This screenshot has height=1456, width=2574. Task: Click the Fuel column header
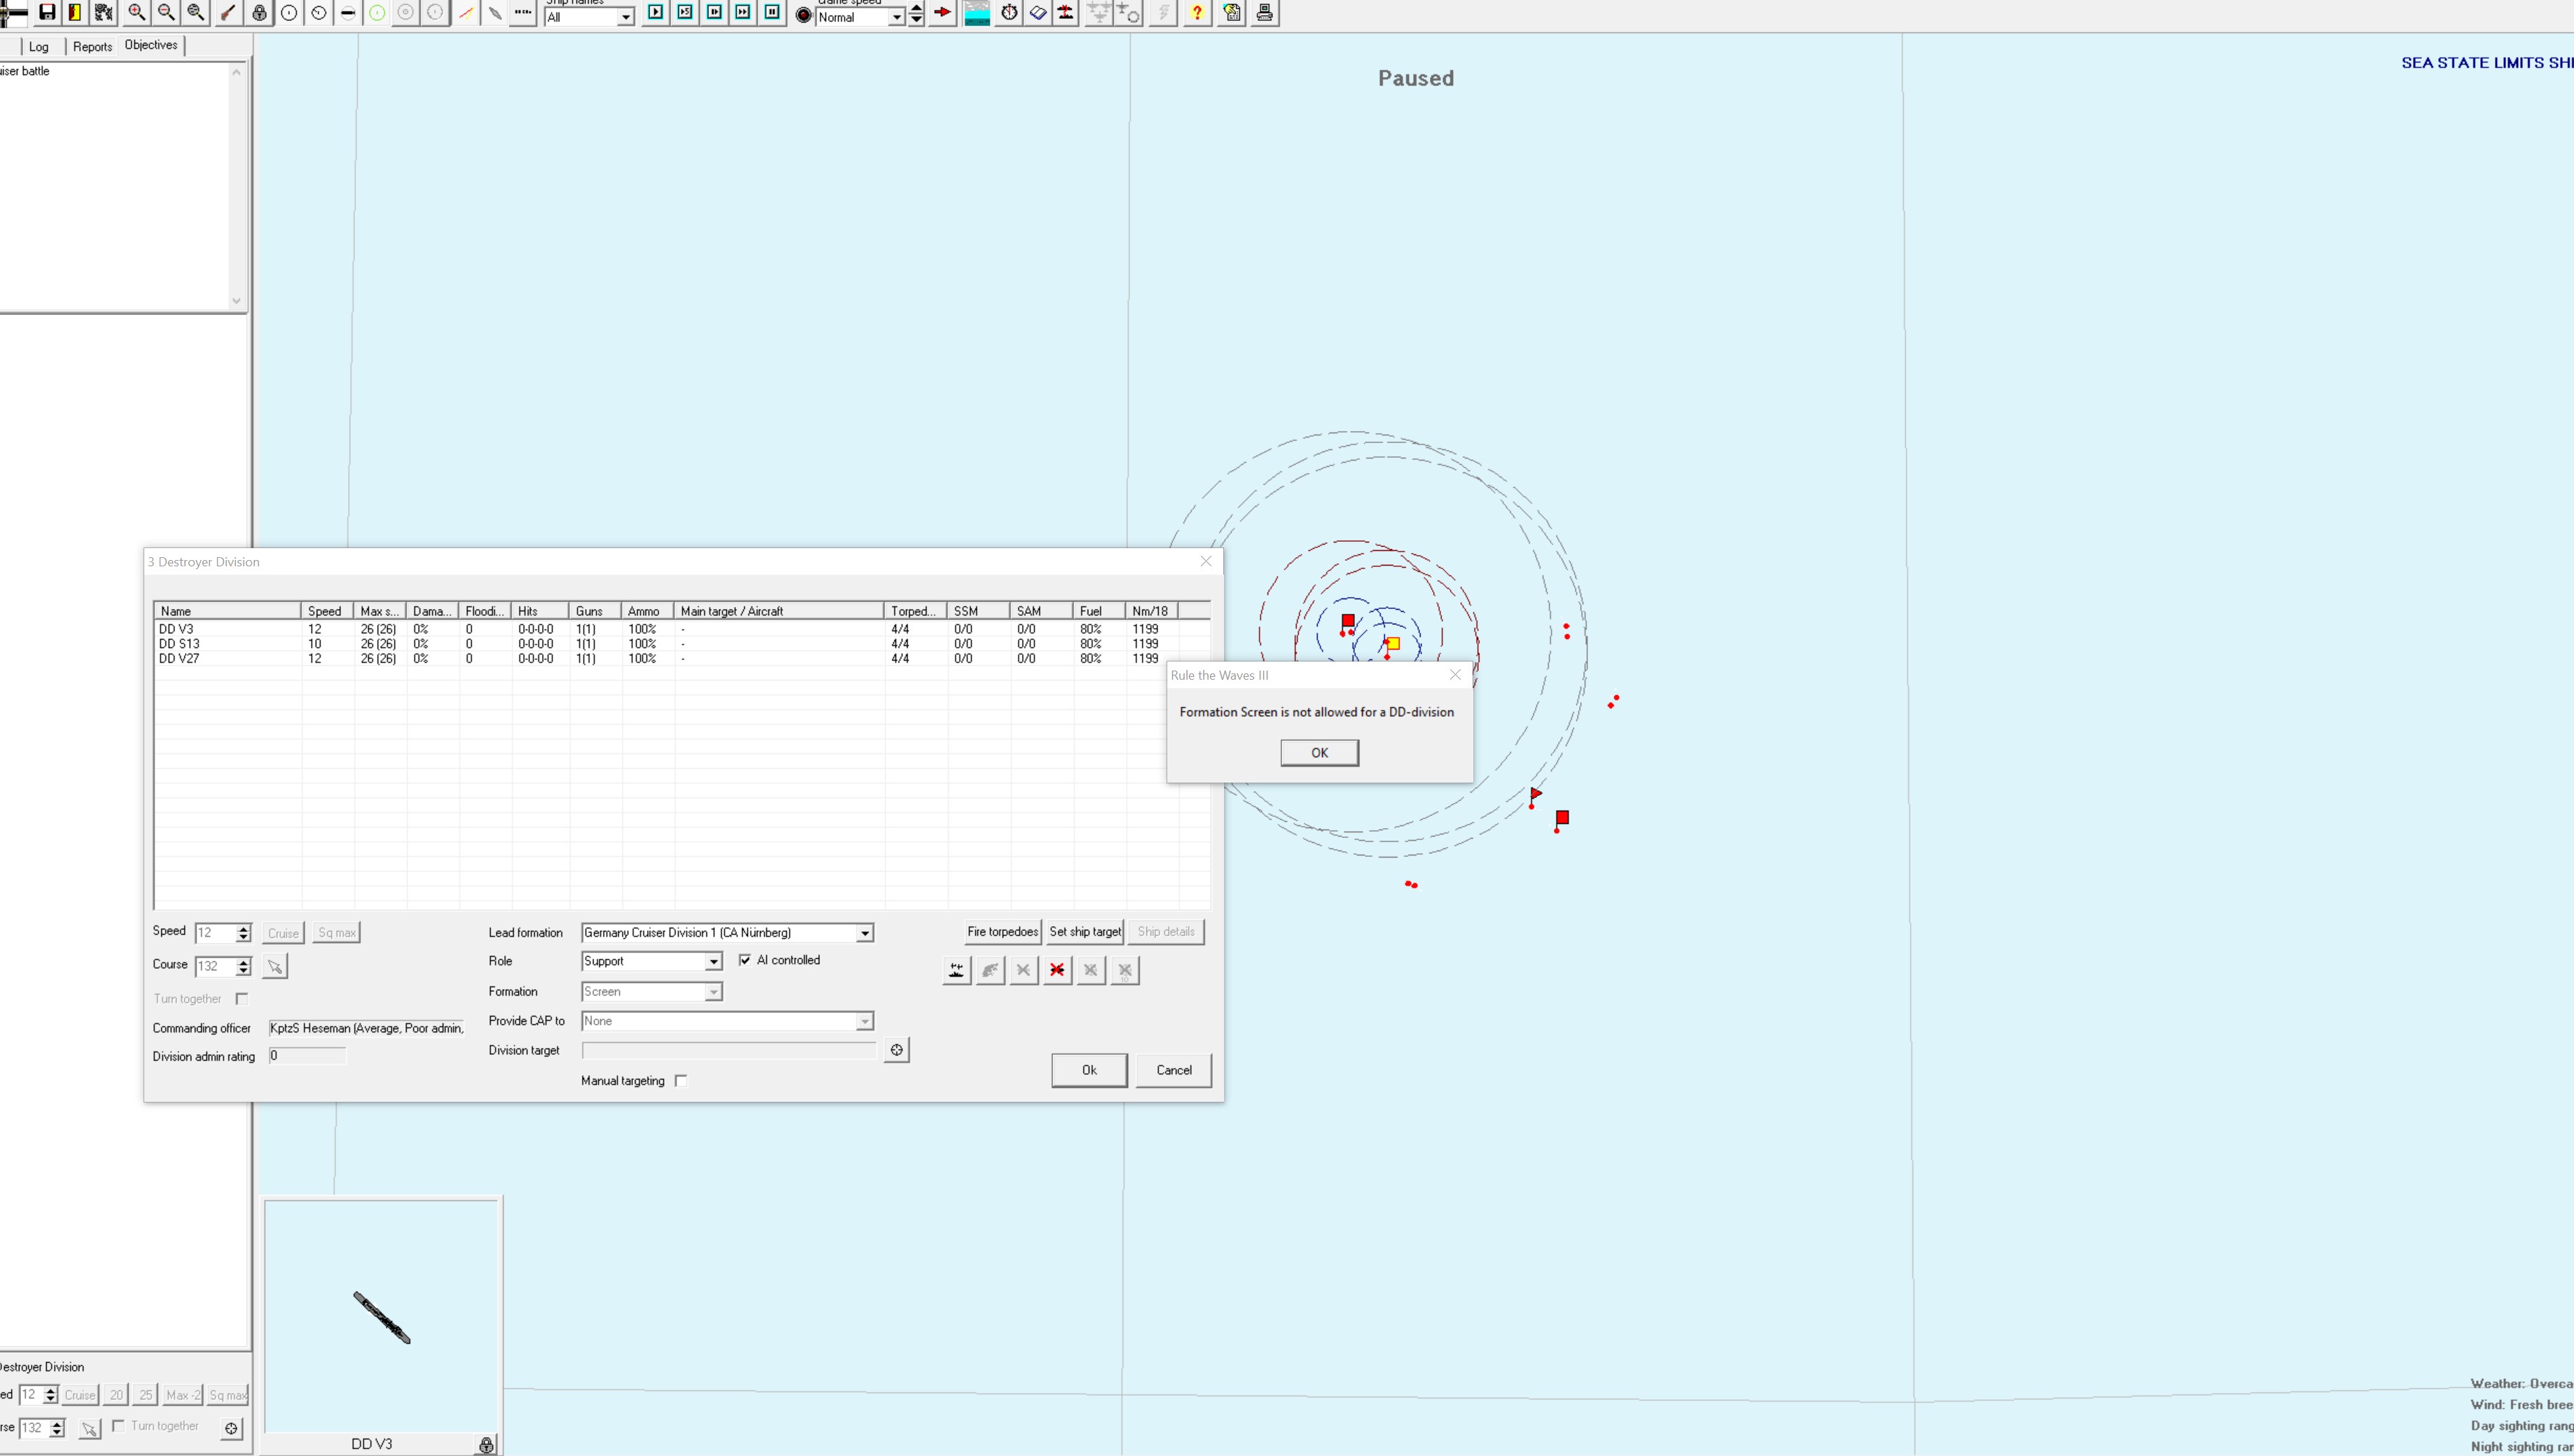tap(1099, 611)
